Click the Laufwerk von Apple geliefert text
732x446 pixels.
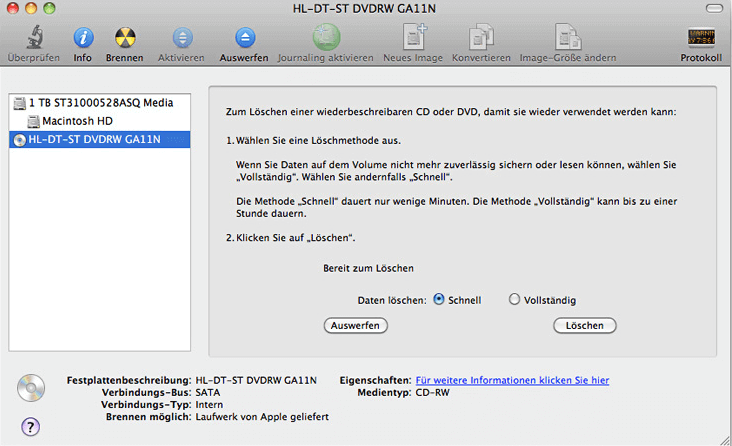coord(262,417)
